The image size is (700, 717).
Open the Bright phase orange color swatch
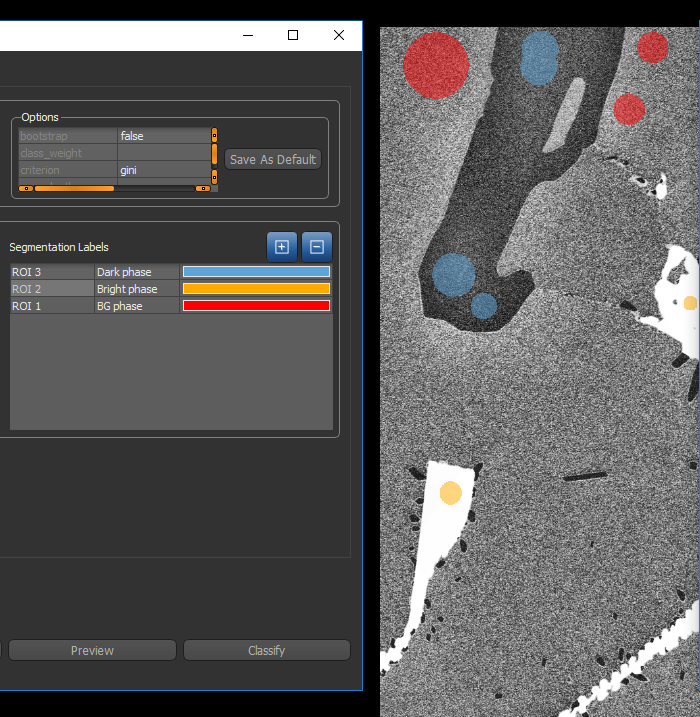[x=256, y=289]
